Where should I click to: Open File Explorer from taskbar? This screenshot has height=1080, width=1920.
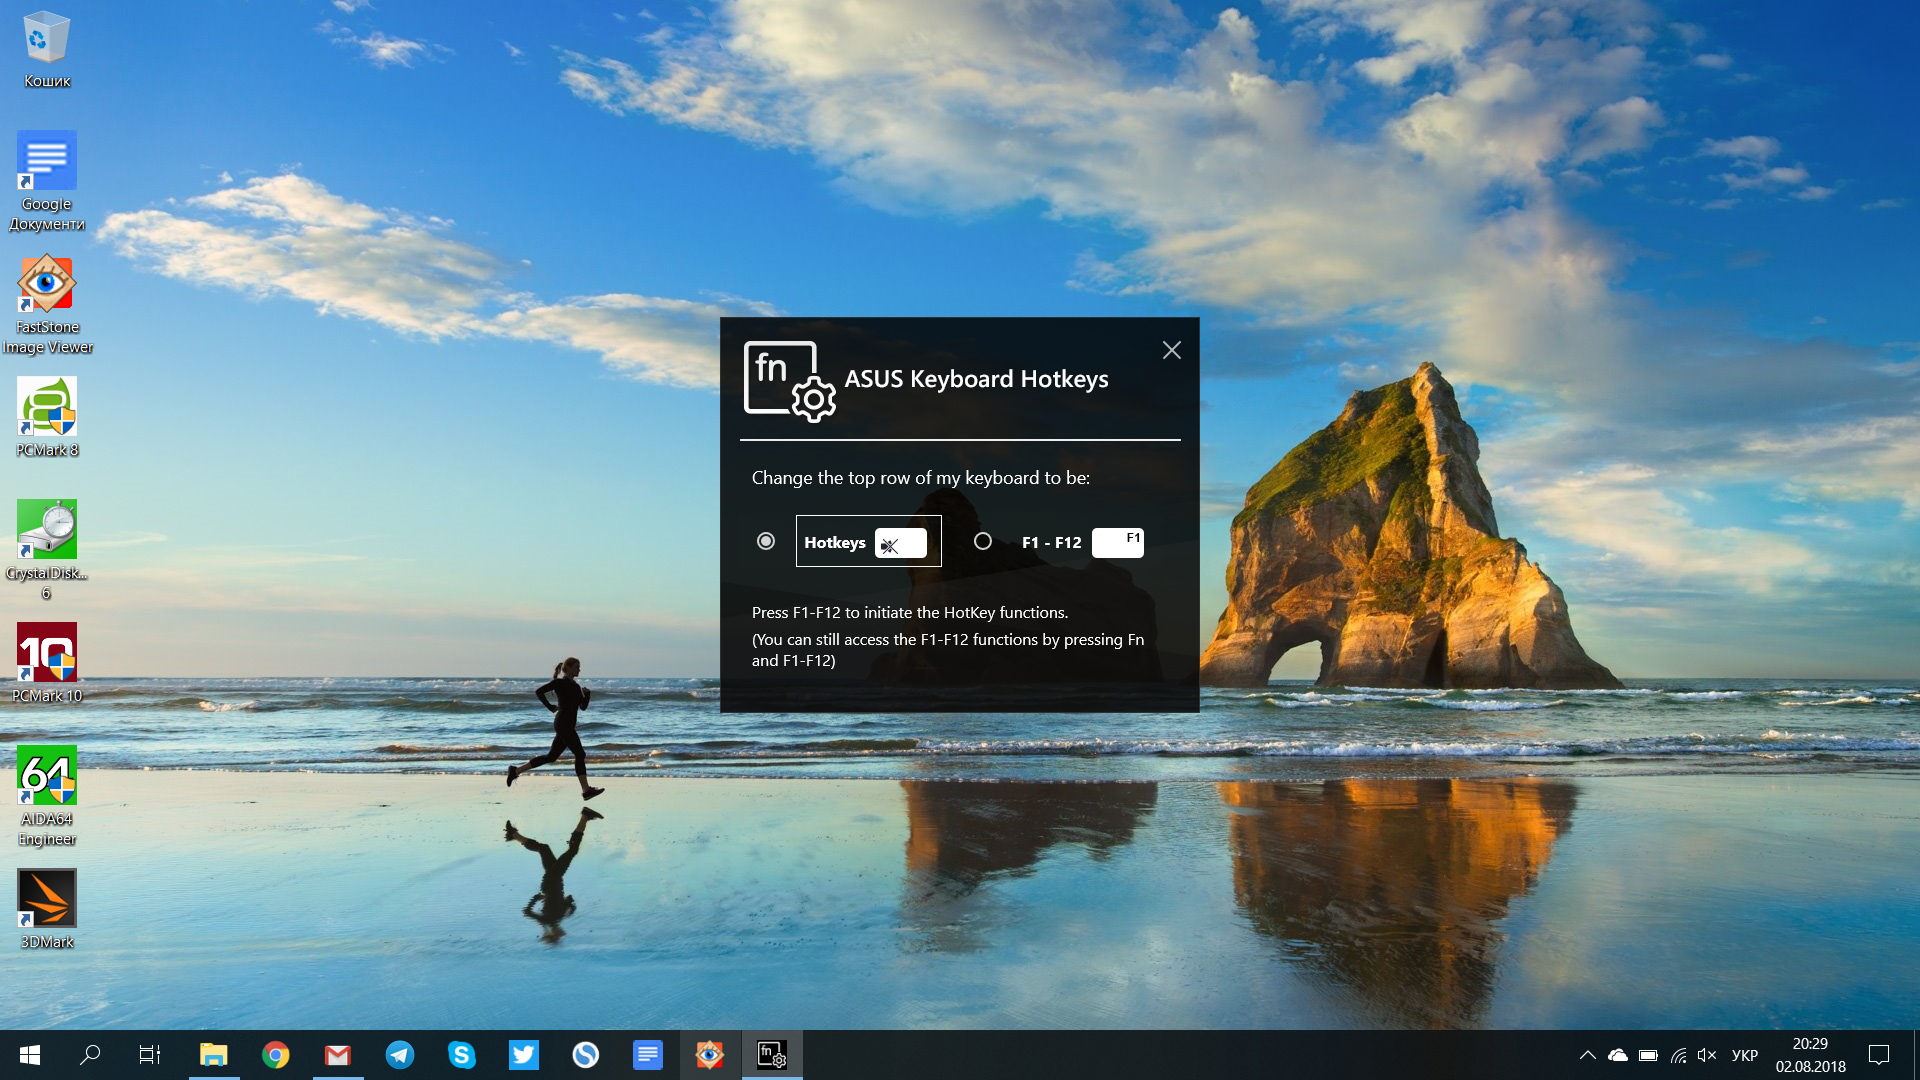(212, 1054)
